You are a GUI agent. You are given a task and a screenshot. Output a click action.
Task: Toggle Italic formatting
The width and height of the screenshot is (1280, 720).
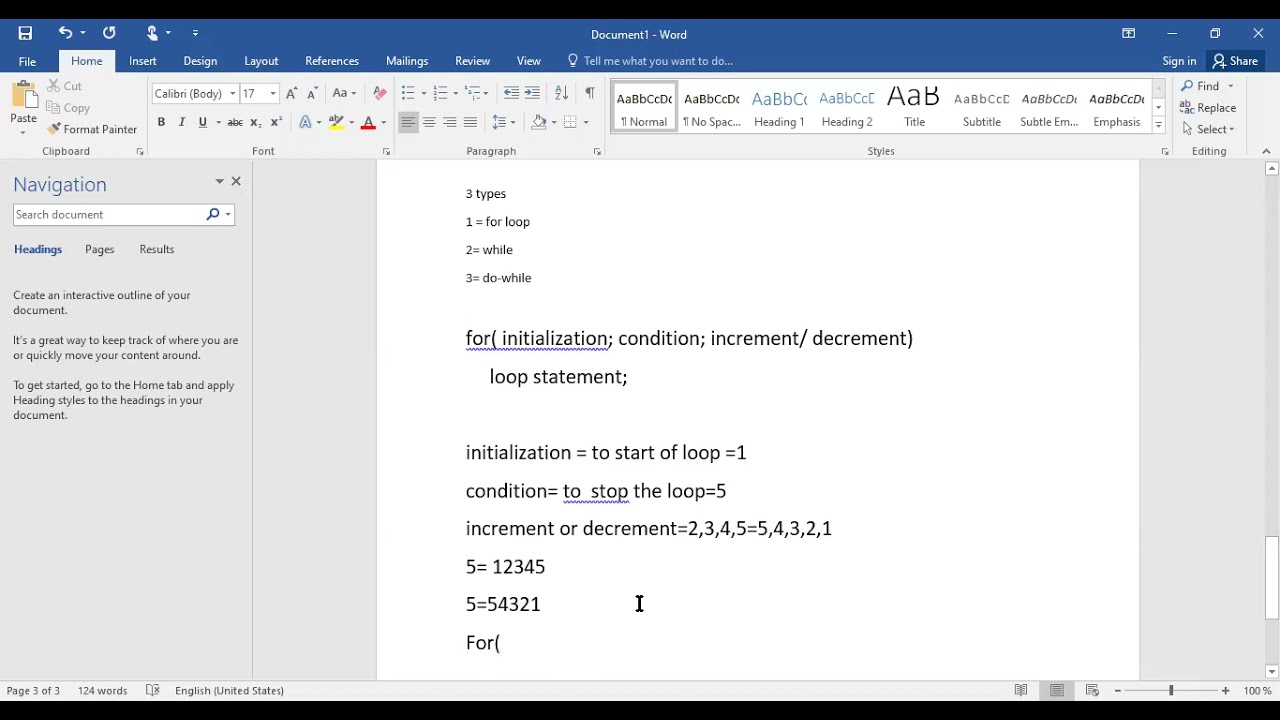182,122
